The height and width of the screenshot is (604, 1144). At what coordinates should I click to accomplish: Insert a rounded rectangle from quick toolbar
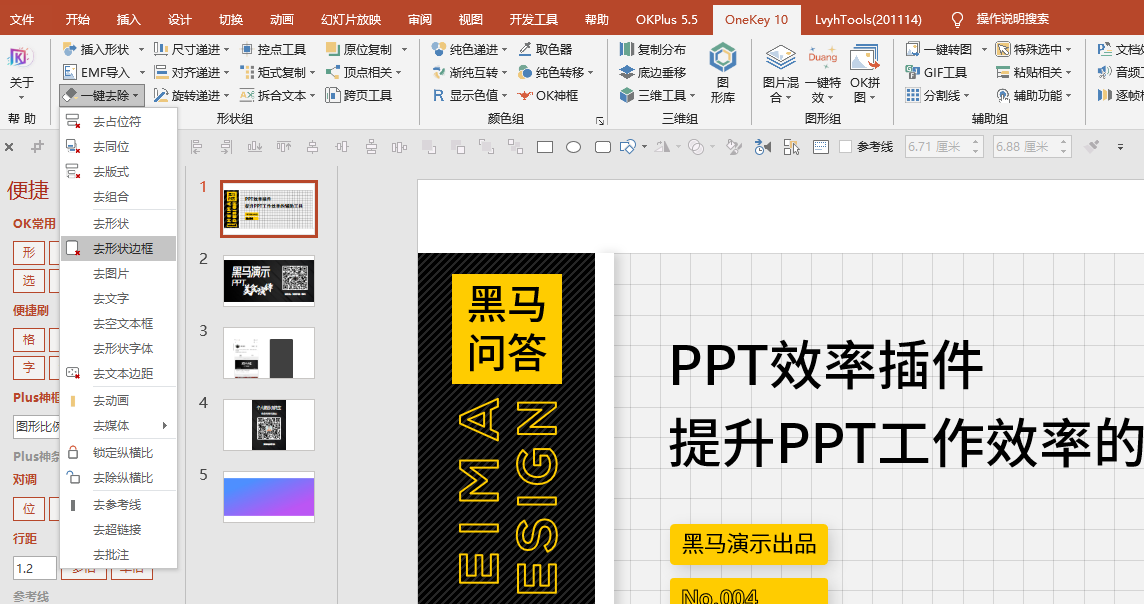pyautogui.click(x=603, y=147)
